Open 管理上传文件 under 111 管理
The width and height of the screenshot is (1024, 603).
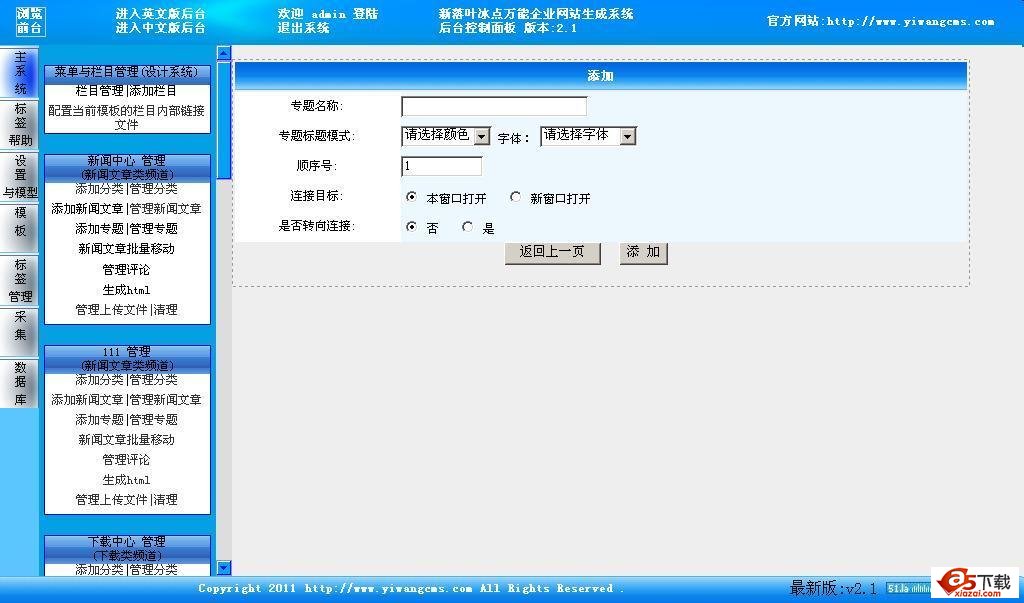tap(112, 500)
